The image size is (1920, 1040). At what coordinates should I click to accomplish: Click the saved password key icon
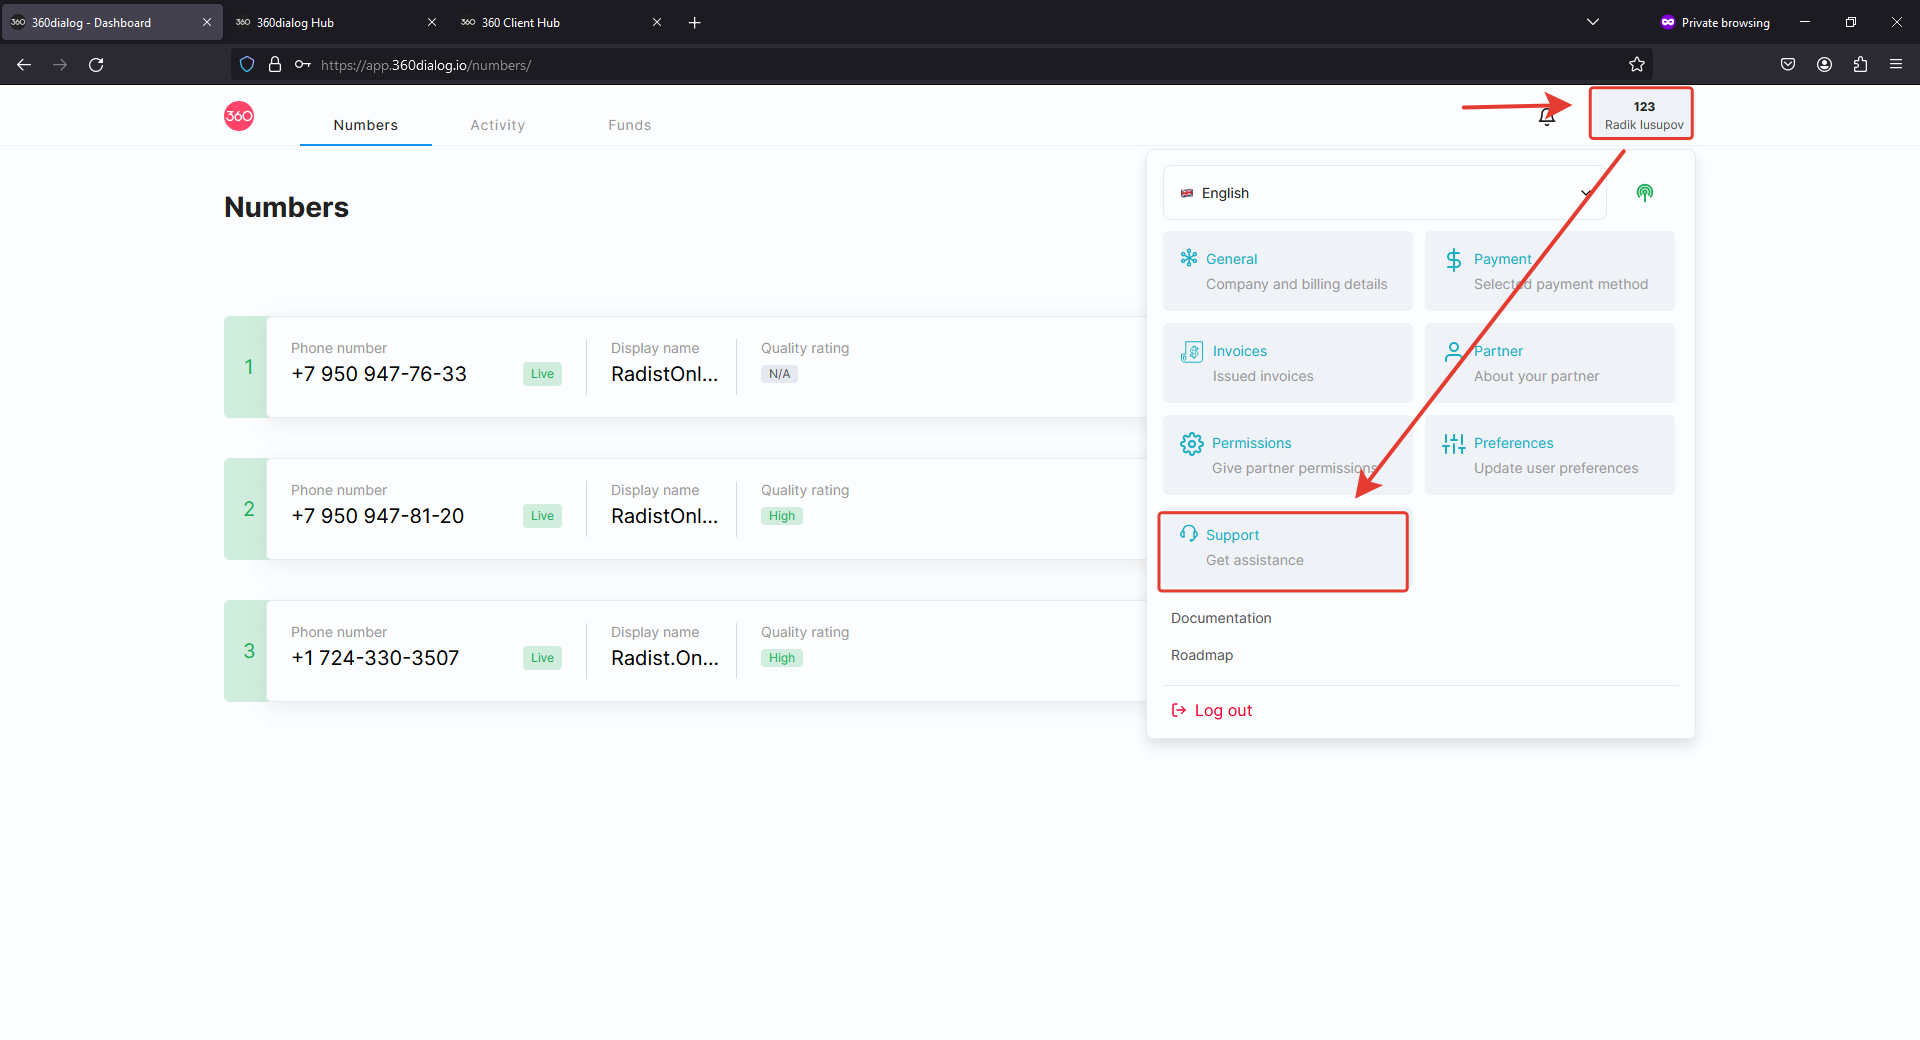pyautogui.click(x=303, y=65)
